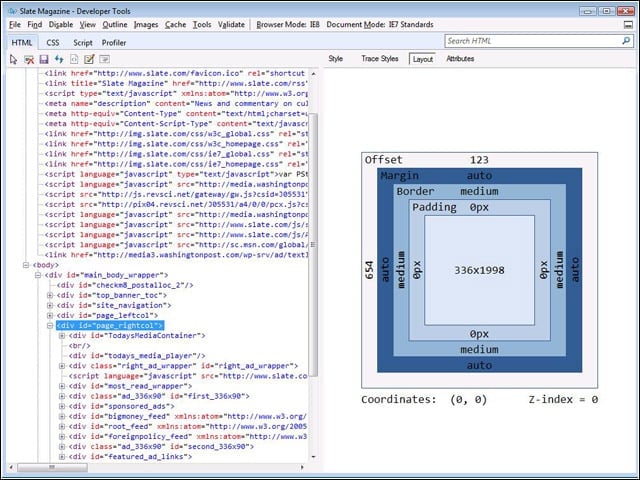Show the Trace Styles pane

[x=380, y=59]
